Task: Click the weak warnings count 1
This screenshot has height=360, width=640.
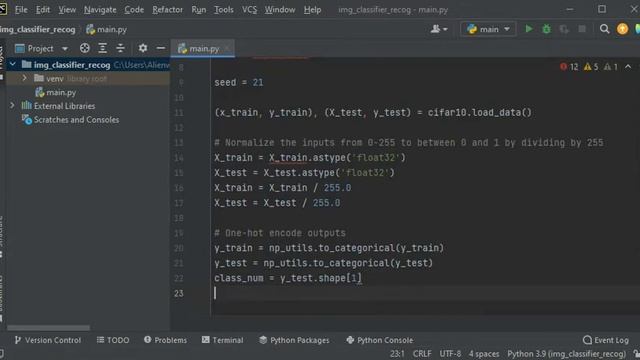Action: (x=611, y=67)
